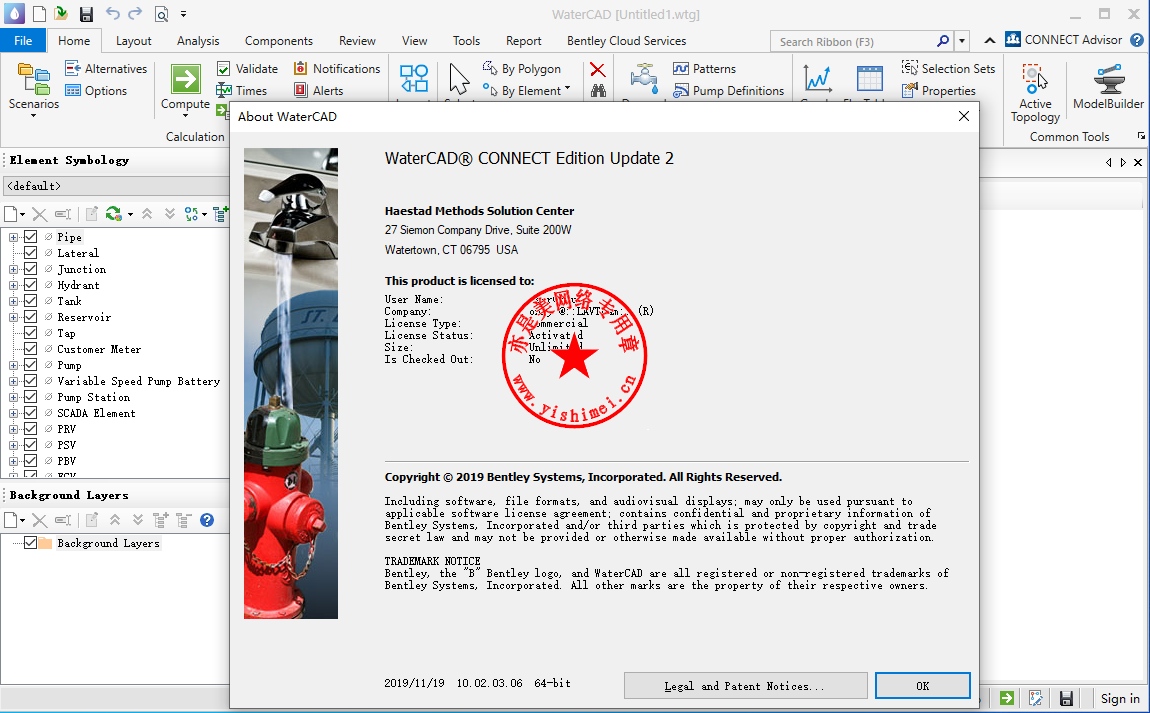The height and width of the screenshot is (713, 1150).
Task: Toggle the Lateral checkbox
Action: click(x=30, y=252)
